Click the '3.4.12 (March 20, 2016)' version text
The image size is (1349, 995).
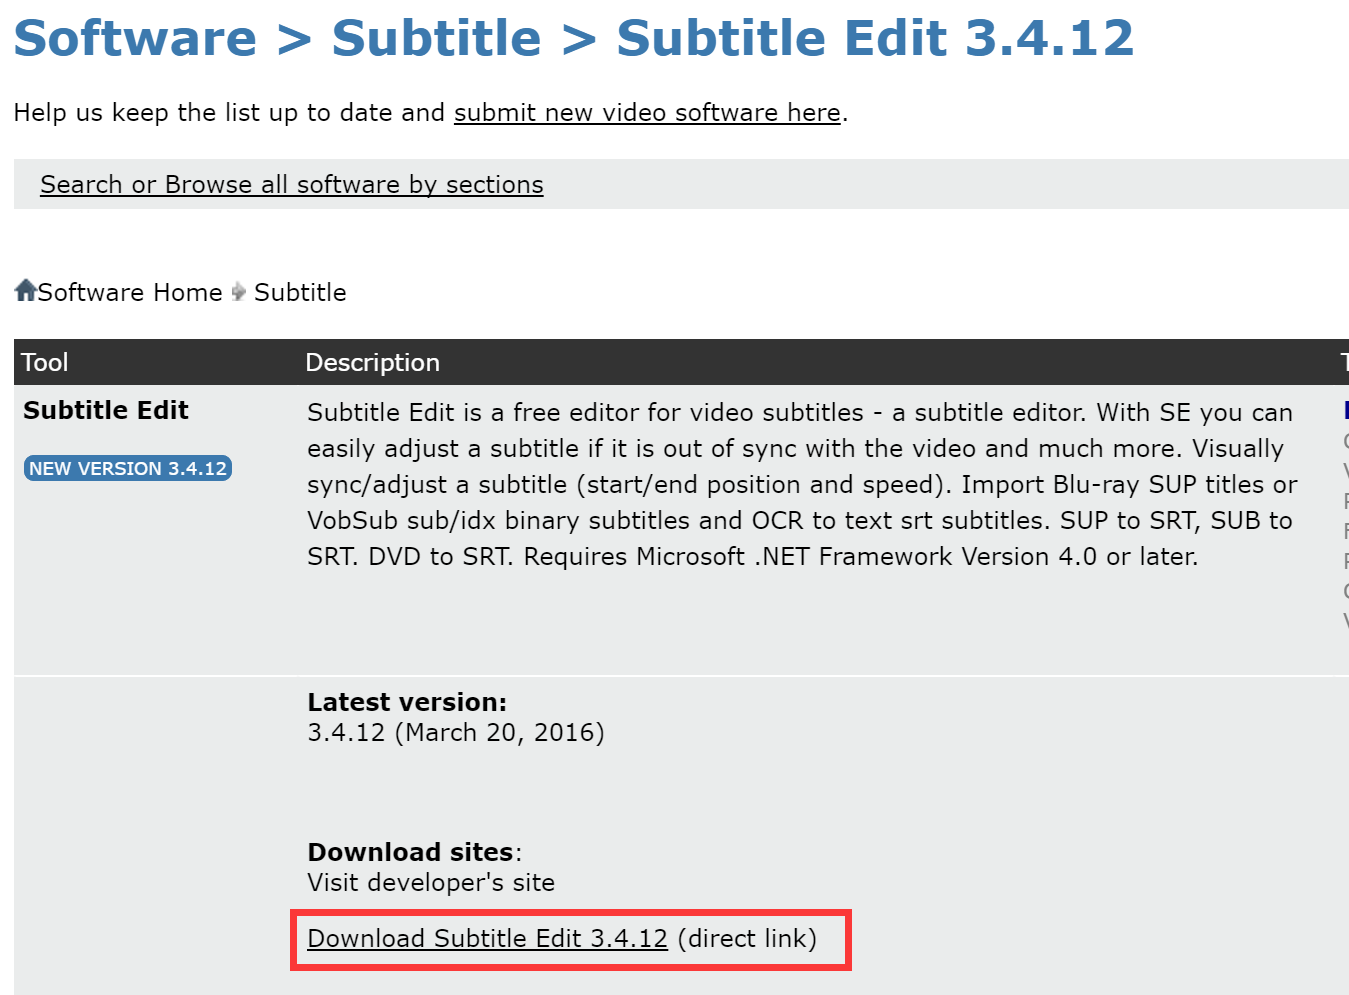tap(456, 733)
